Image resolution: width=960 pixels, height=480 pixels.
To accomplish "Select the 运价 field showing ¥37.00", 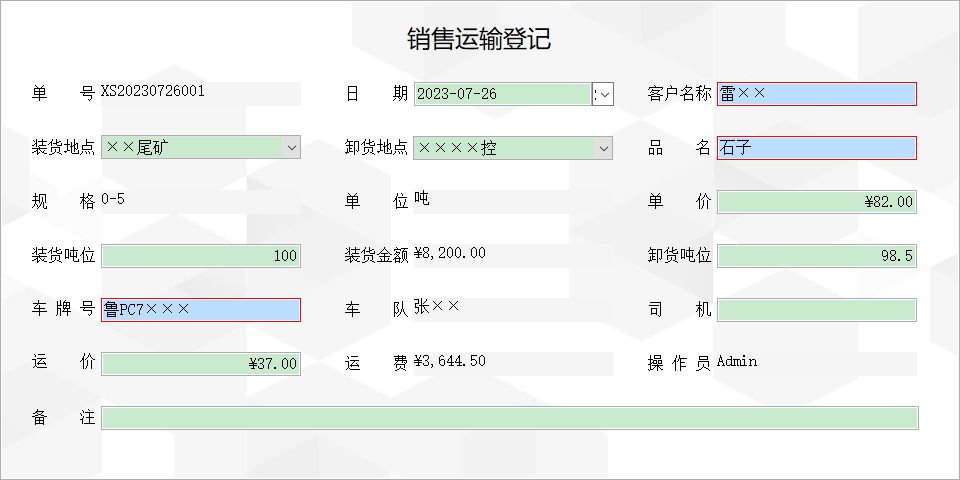I will point(201,364).
